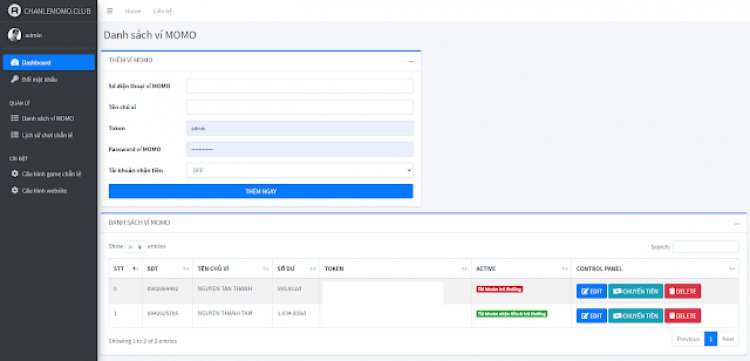Click the admin username in the sidebar
The image size is (750, 361).
(x=33, y=35)
